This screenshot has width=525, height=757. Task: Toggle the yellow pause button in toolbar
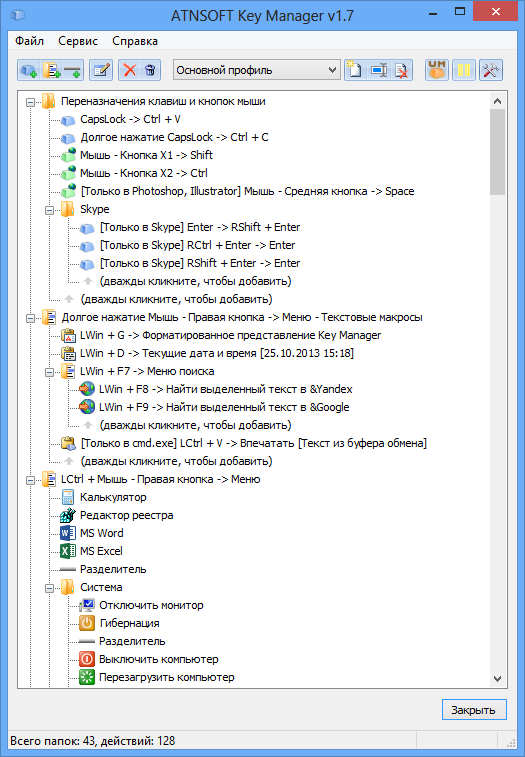(464, 70)
